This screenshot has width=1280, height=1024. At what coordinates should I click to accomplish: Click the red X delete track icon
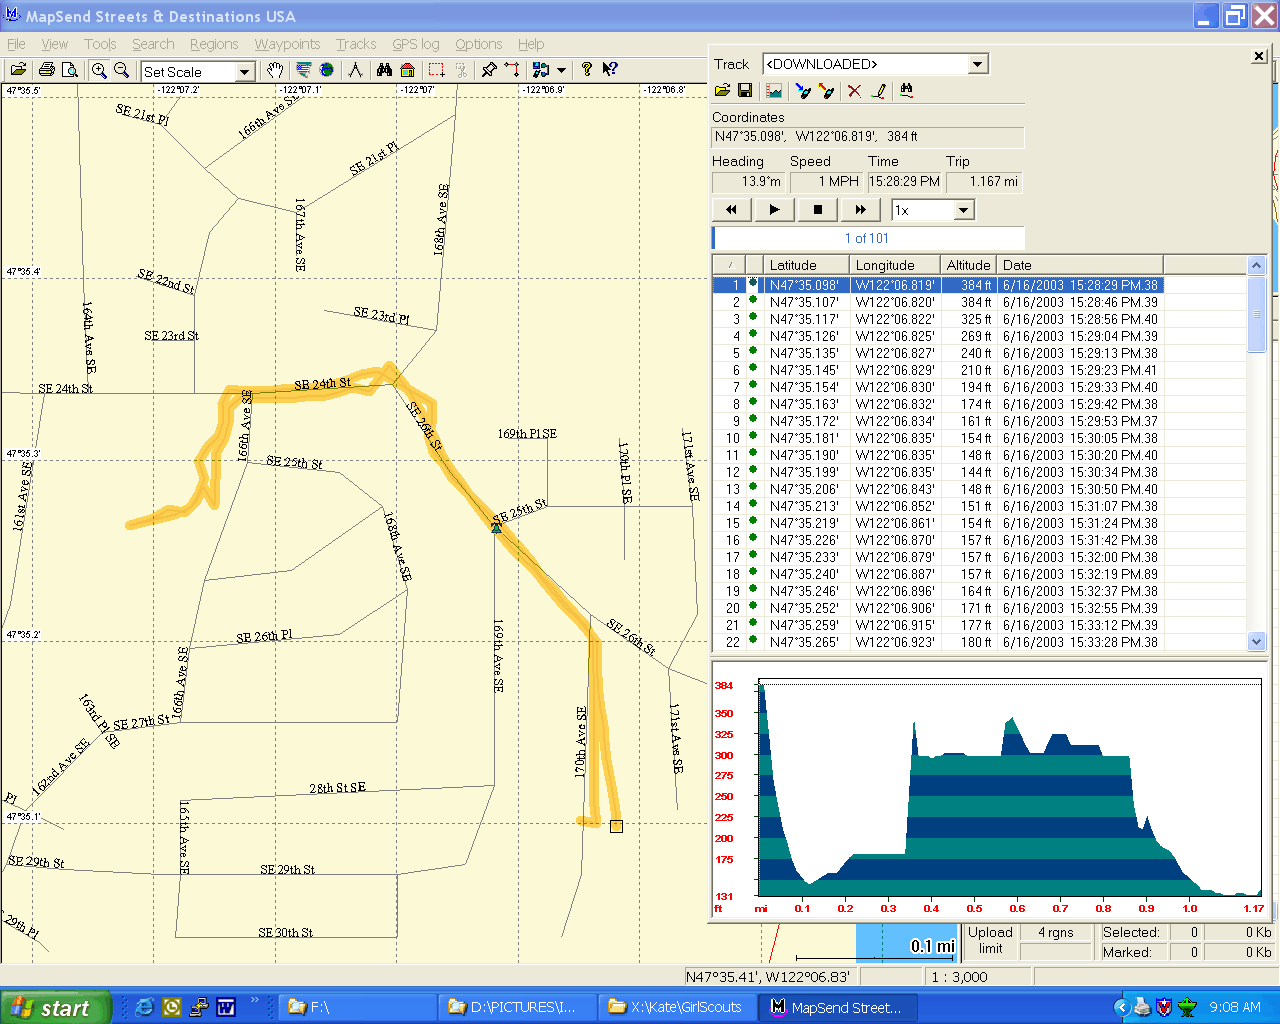point(854,91)
